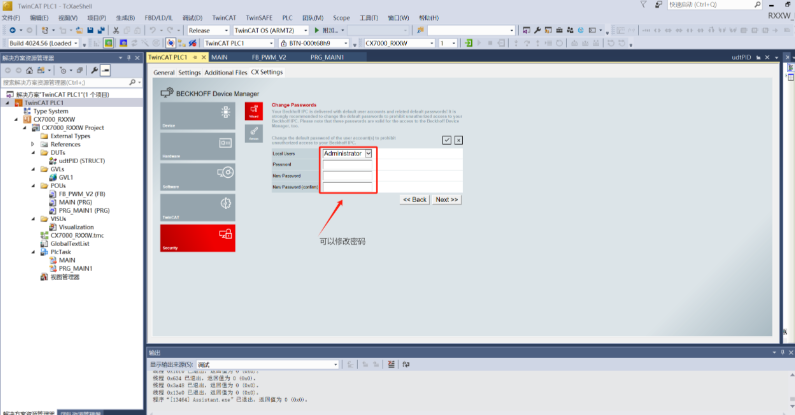The image size is (795, 415).
Task: Open the Hardware tile in Device Manager
Action: 198,146
